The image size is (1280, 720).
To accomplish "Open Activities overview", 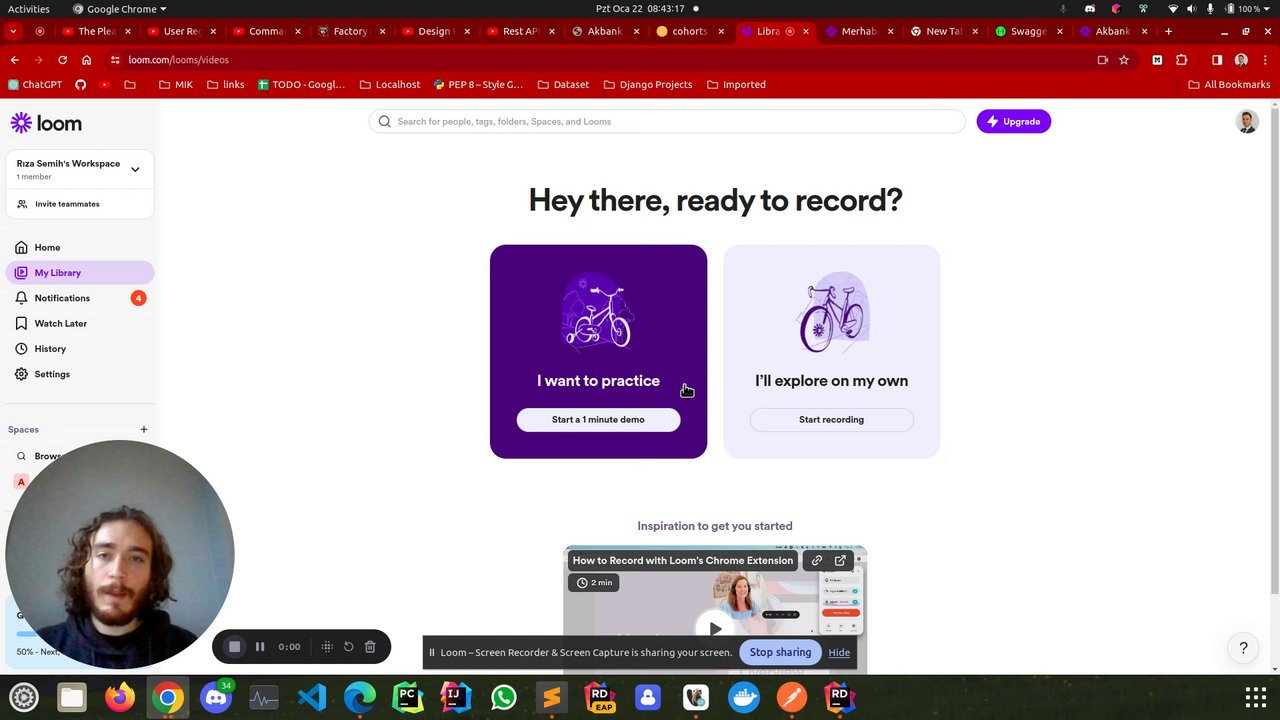I will [x=29, y=9].
